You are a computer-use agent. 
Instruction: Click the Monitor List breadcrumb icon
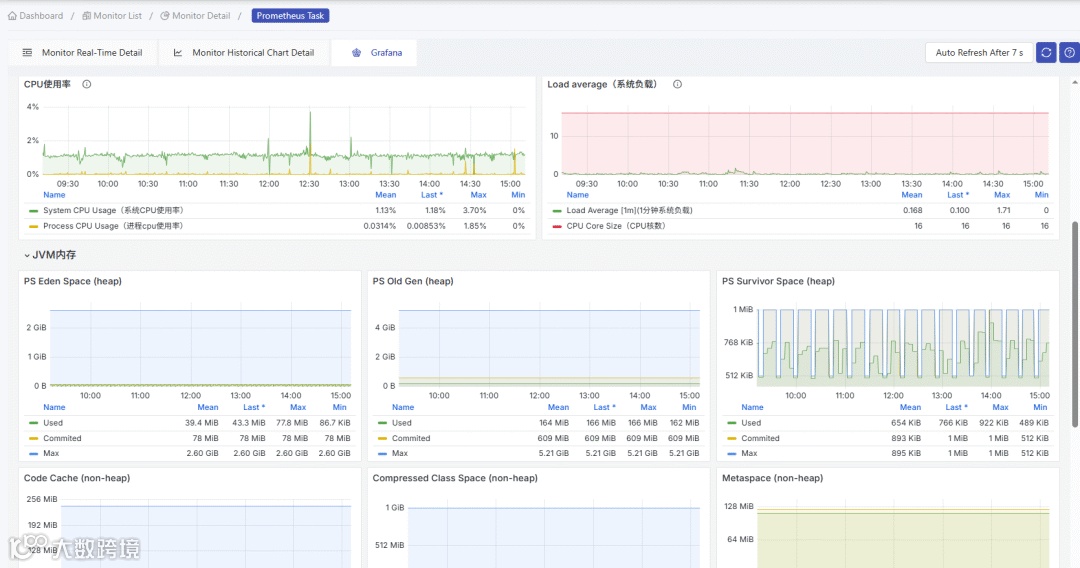[x=86, y=15]
